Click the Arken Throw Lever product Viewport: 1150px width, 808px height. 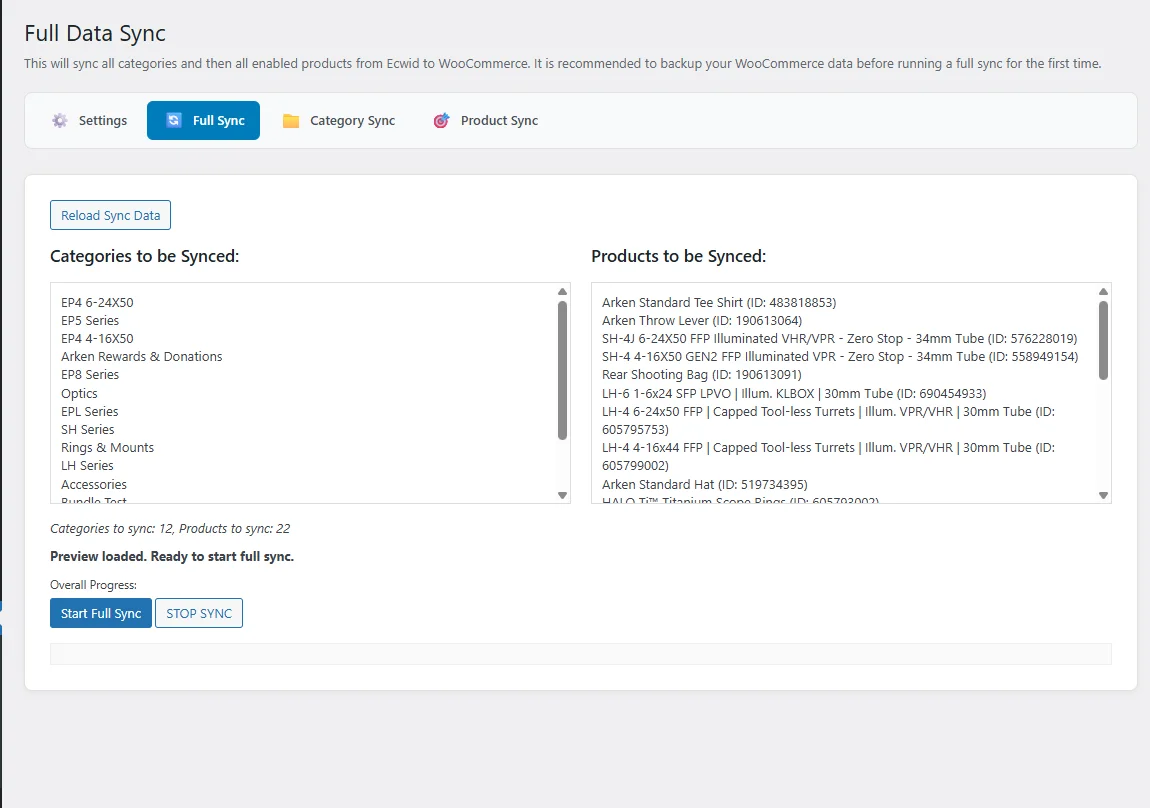703,320
